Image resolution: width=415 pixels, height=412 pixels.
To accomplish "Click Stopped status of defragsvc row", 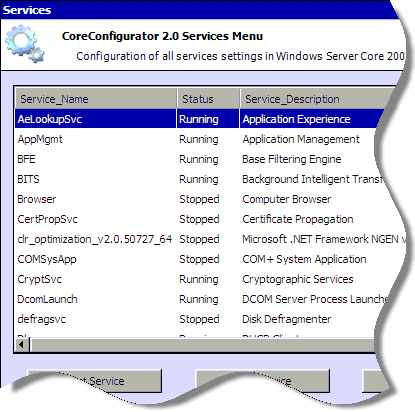I will tap(199, 319).
